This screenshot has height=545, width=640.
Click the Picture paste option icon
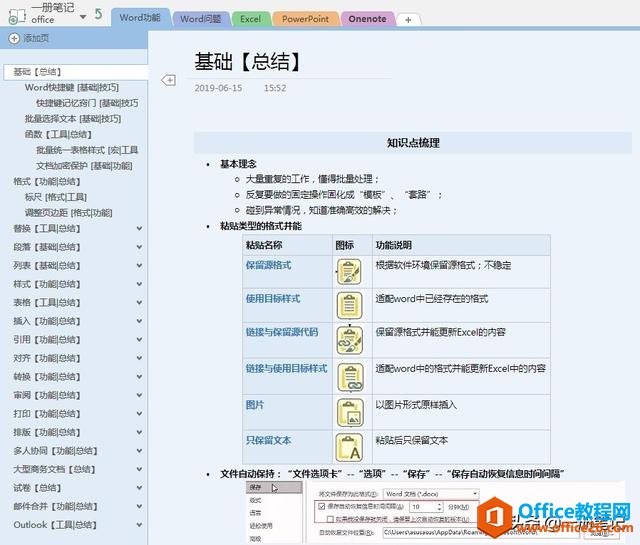click(x=350, y=412)
